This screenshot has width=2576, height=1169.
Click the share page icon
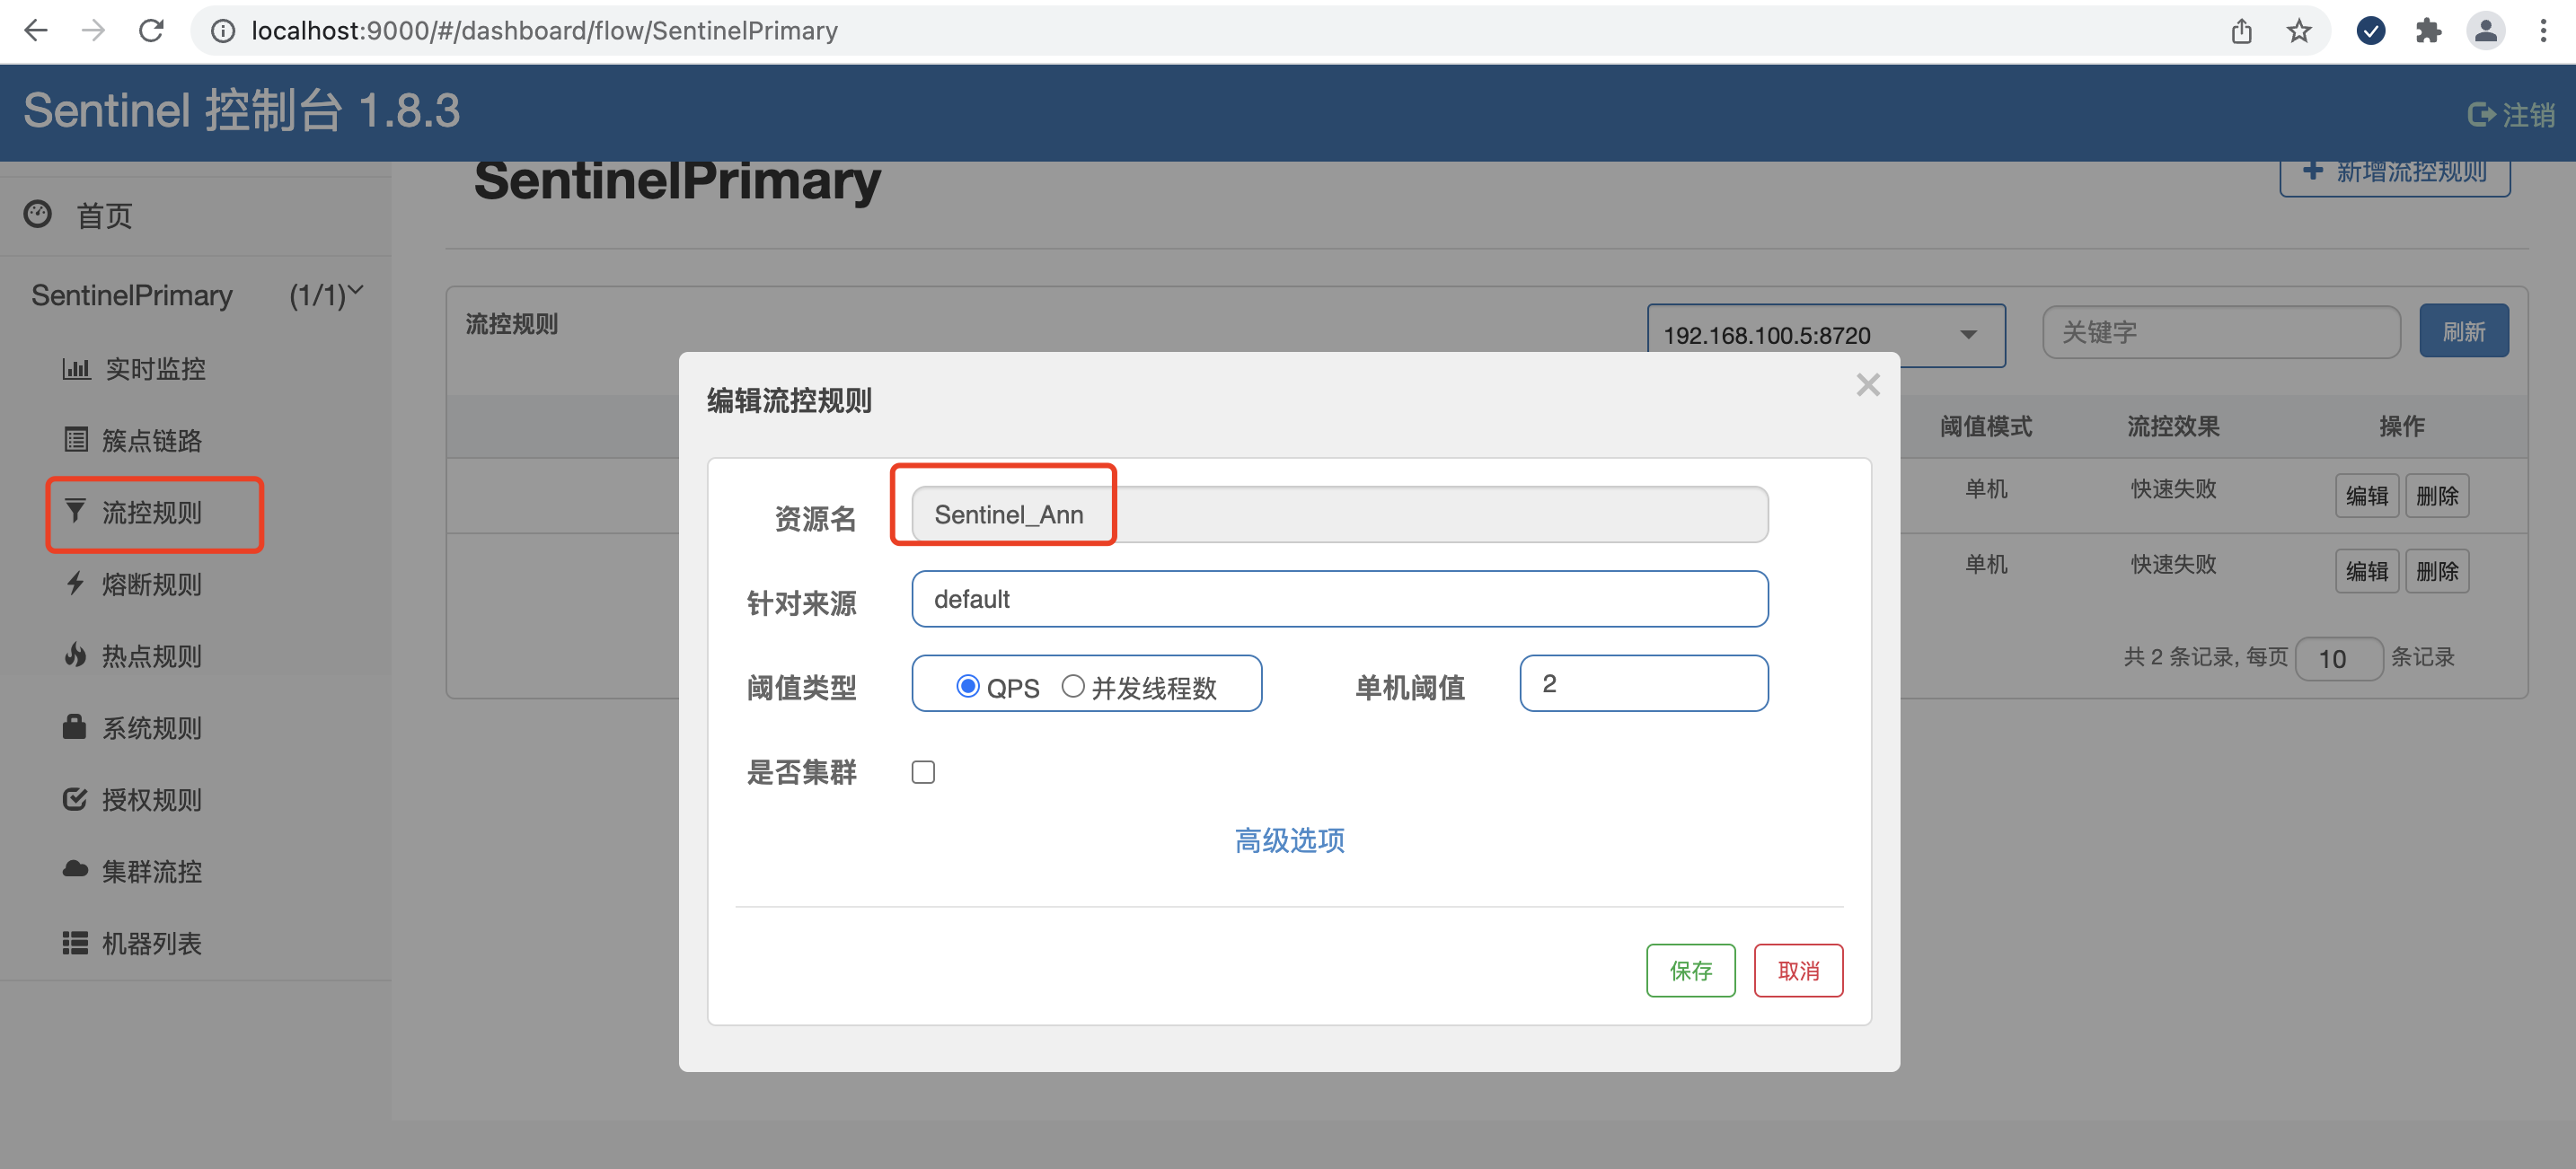[x=2241, y=31]
